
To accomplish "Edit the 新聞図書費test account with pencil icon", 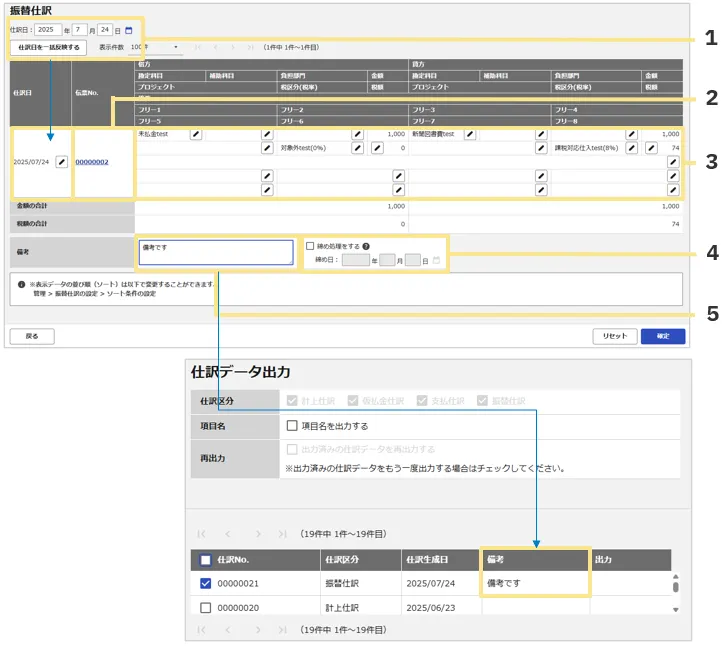I will (x=469, y=134).
